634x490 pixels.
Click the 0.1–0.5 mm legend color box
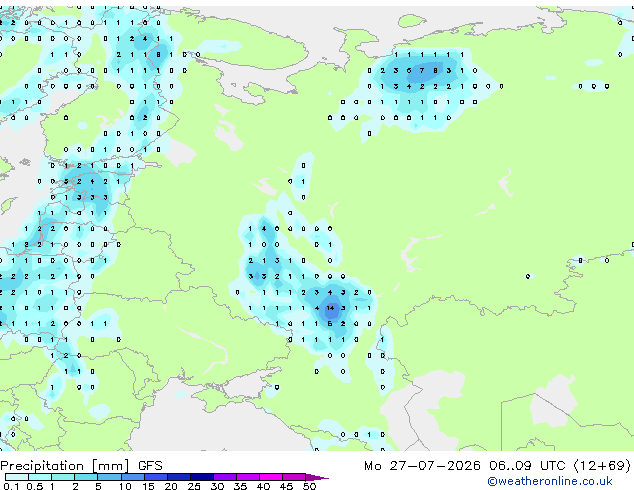17,477
